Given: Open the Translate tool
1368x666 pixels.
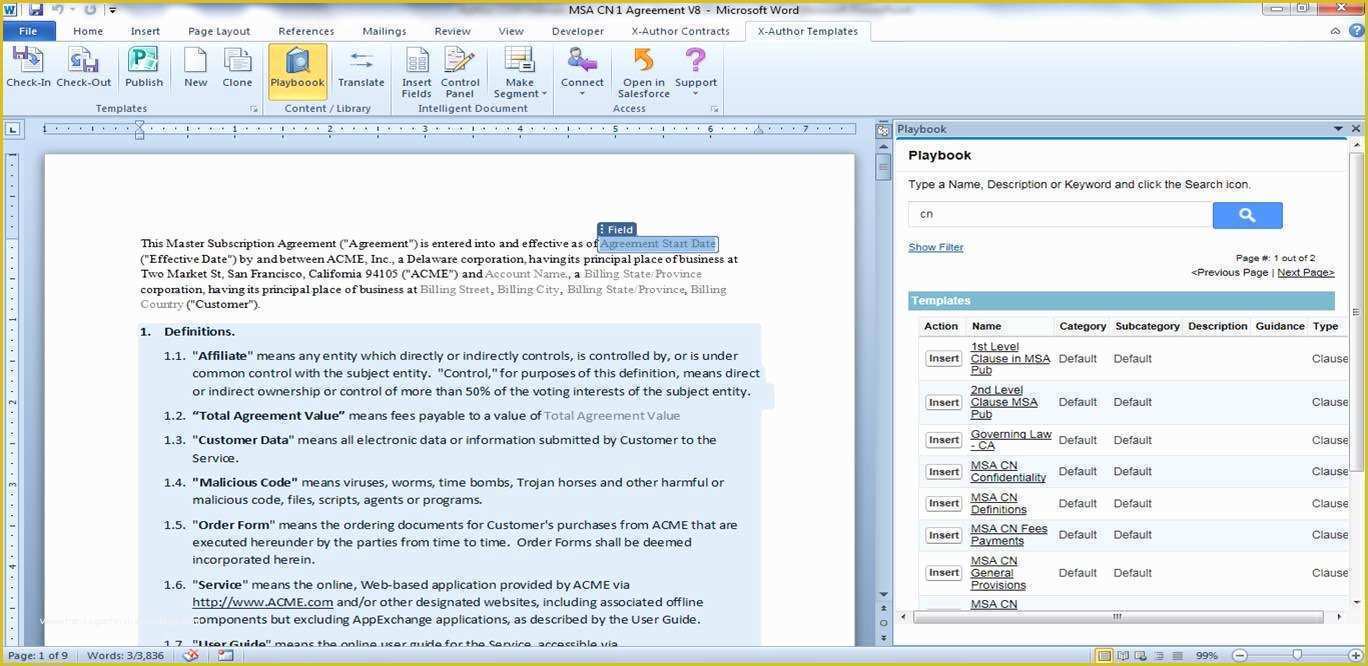Looking at the screenshot, I should (361, 68).
